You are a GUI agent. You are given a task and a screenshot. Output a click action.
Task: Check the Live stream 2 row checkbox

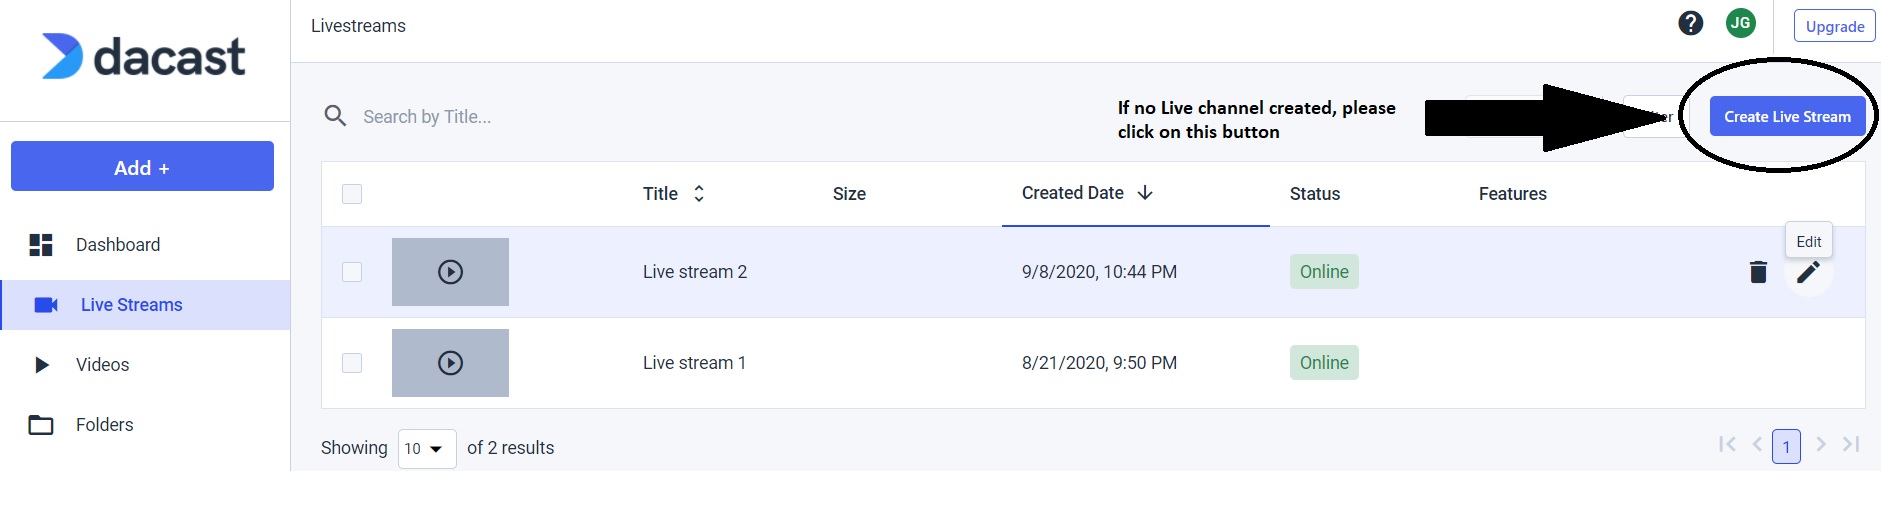(x=352, y=272)
